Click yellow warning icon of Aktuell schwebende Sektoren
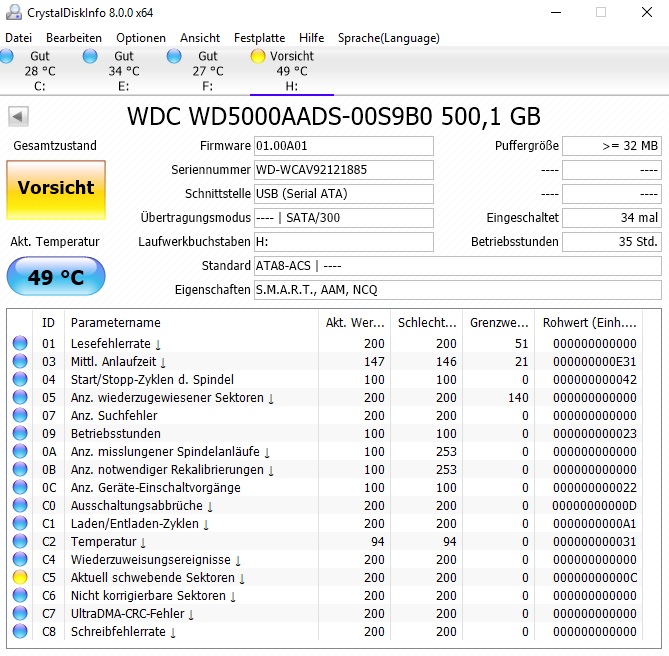Image resolution: width=669 pixels, height=656 pixels. pyautogui.click(x=20, y=577)
